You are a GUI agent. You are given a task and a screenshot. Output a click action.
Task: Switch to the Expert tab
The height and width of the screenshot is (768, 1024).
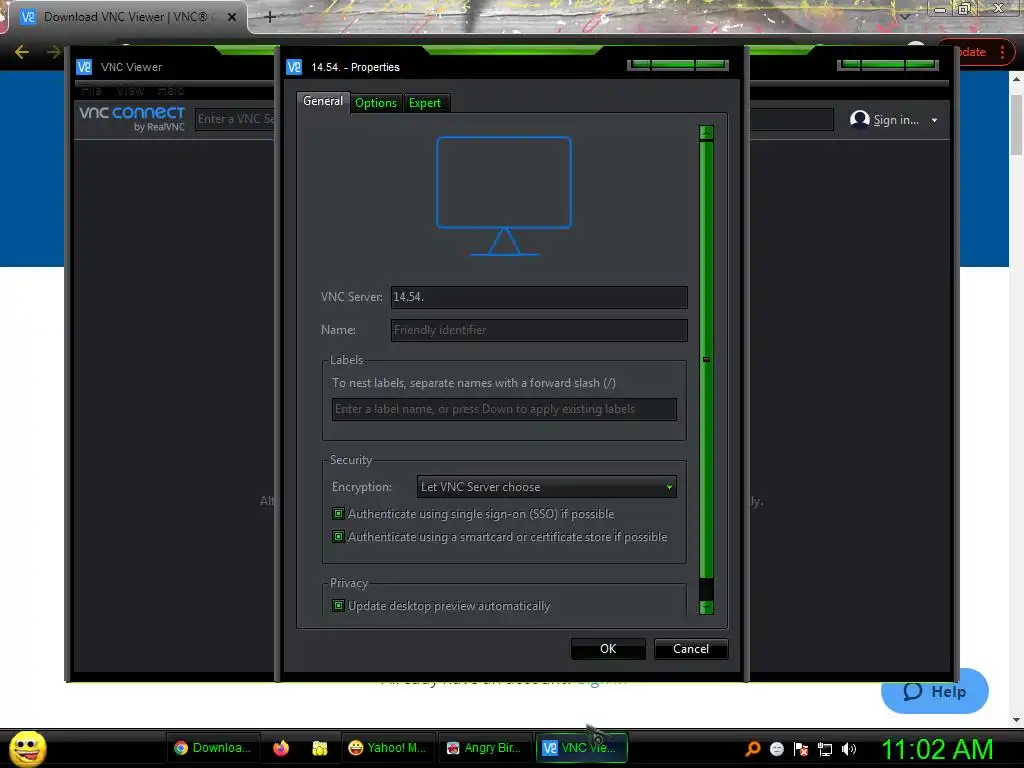point(424,103)
